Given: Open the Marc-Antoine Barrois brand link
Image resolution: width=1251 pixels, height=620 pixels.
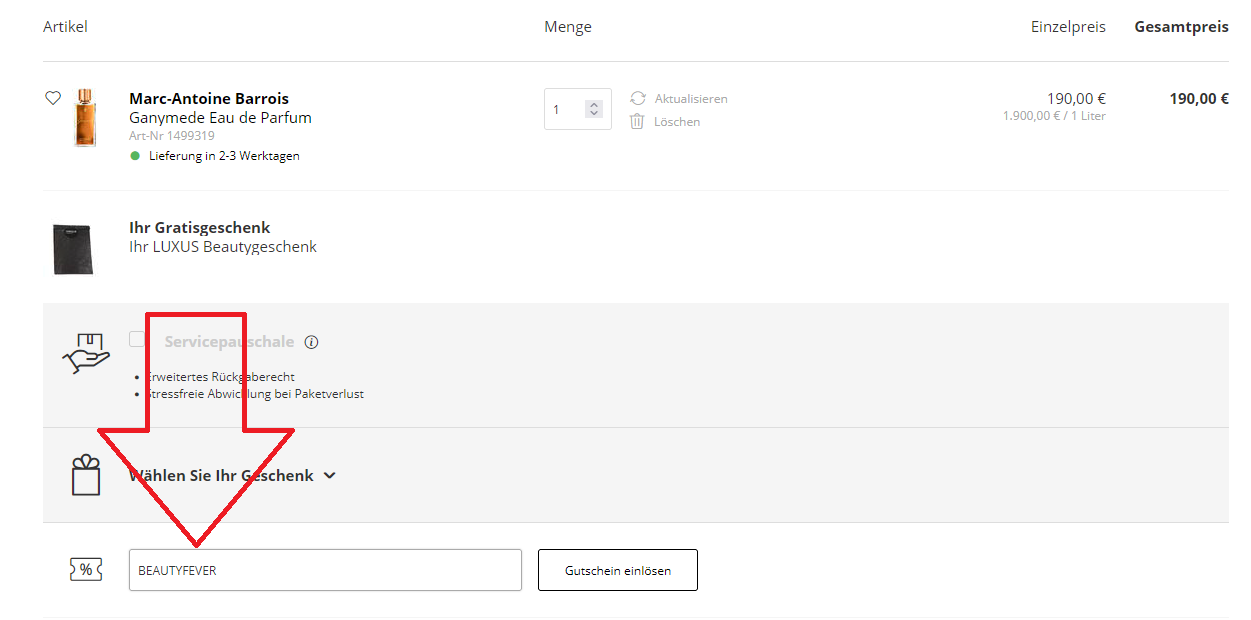Looking at the screenshot, I should 209,98.
